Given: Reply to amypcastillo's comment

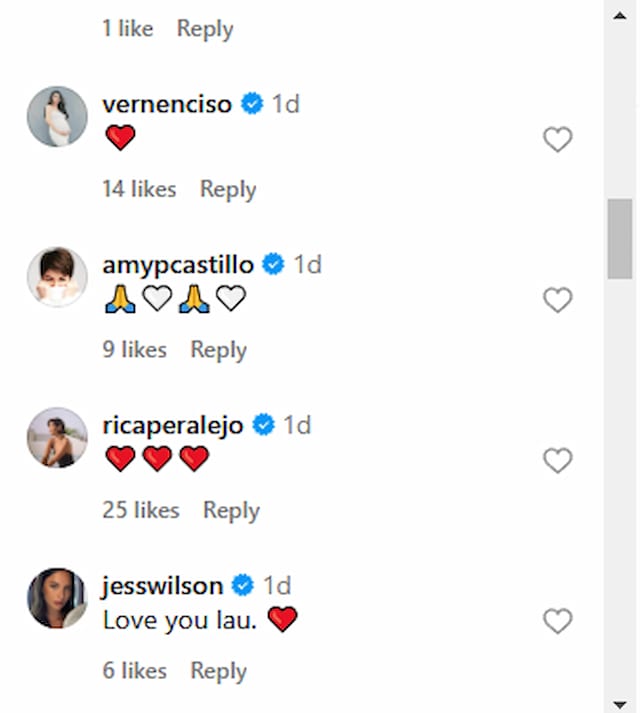Looking at the screenshot, I should [218, 350].
